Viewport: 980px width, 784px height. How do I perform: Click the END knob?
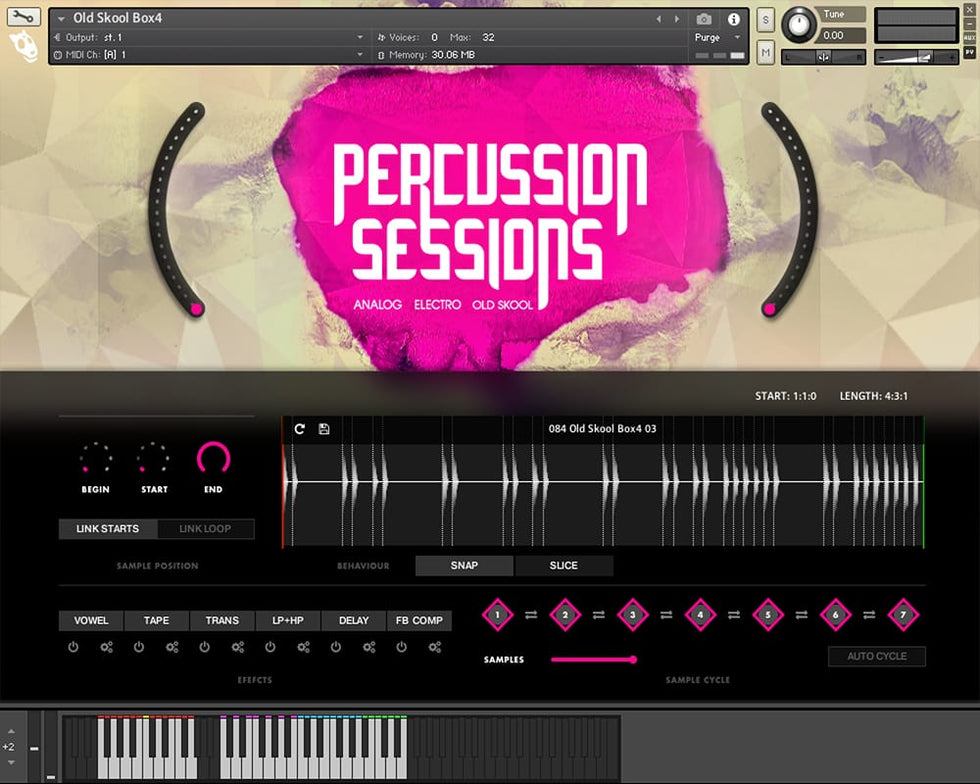coord(213,459)
